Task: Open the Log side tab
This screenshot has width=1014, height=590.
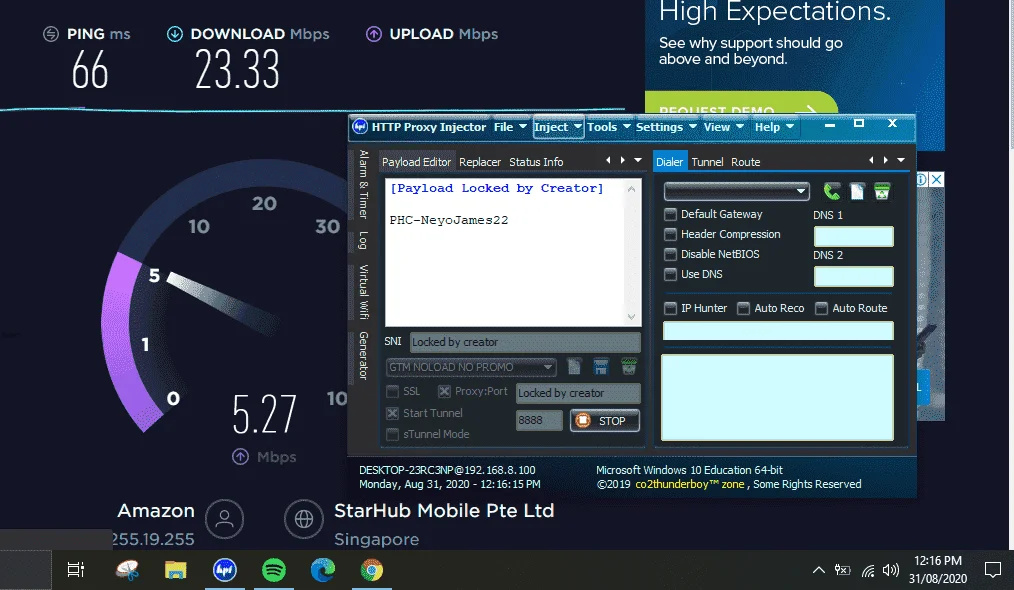Action: tap(363, 241)
